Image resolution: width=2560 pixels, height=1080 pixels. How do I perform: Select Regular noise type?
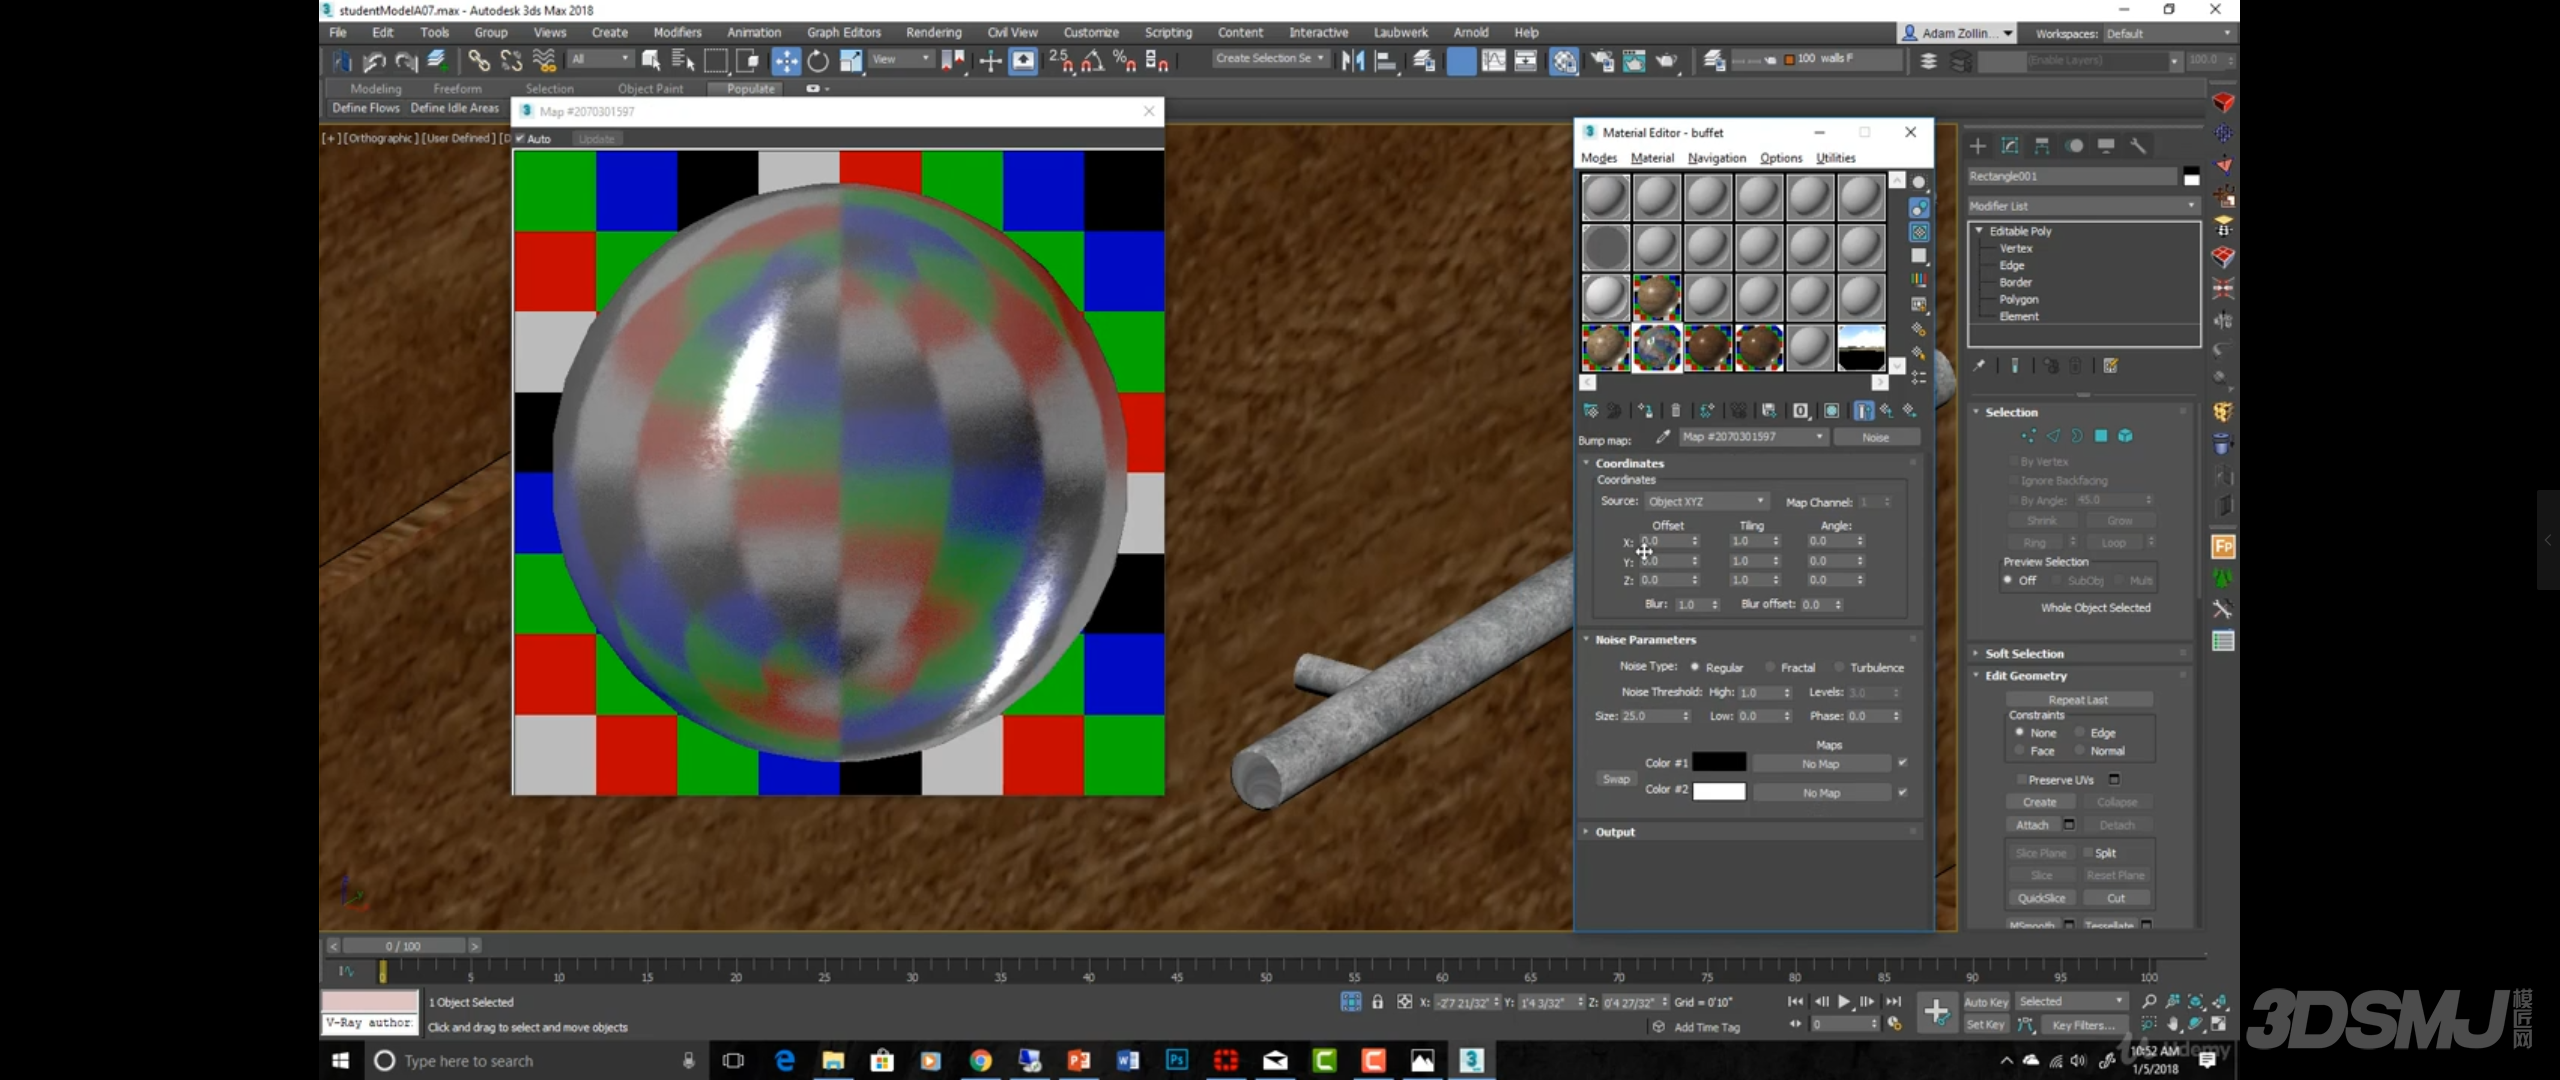click(1695, 667)
